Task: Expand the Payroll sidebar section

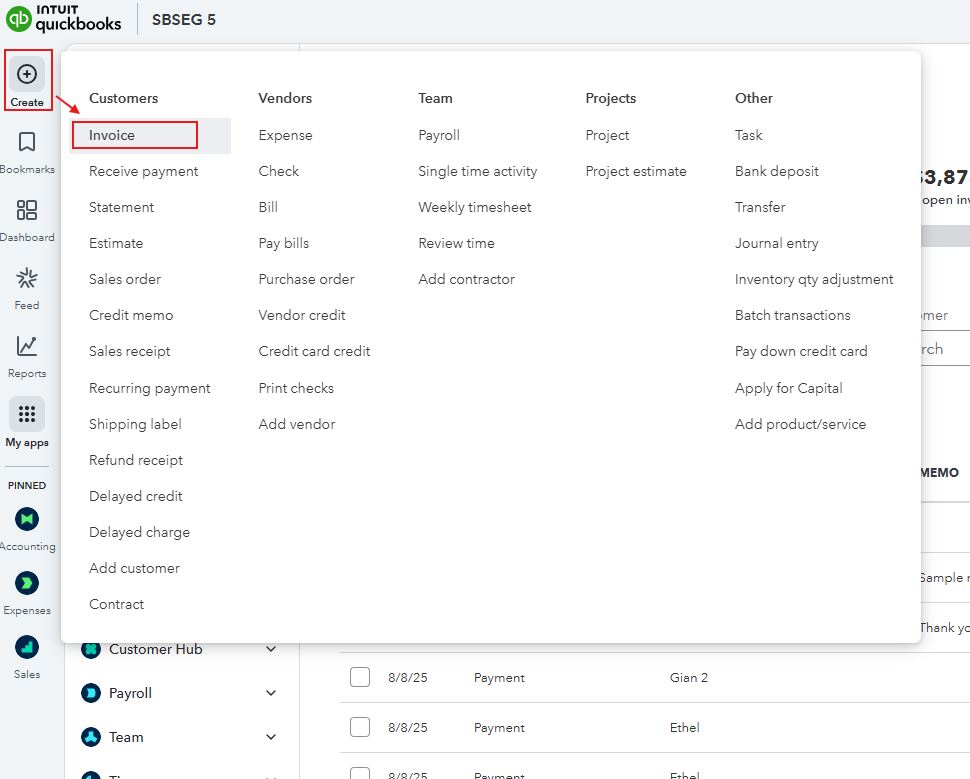Action: pos(271,693)
